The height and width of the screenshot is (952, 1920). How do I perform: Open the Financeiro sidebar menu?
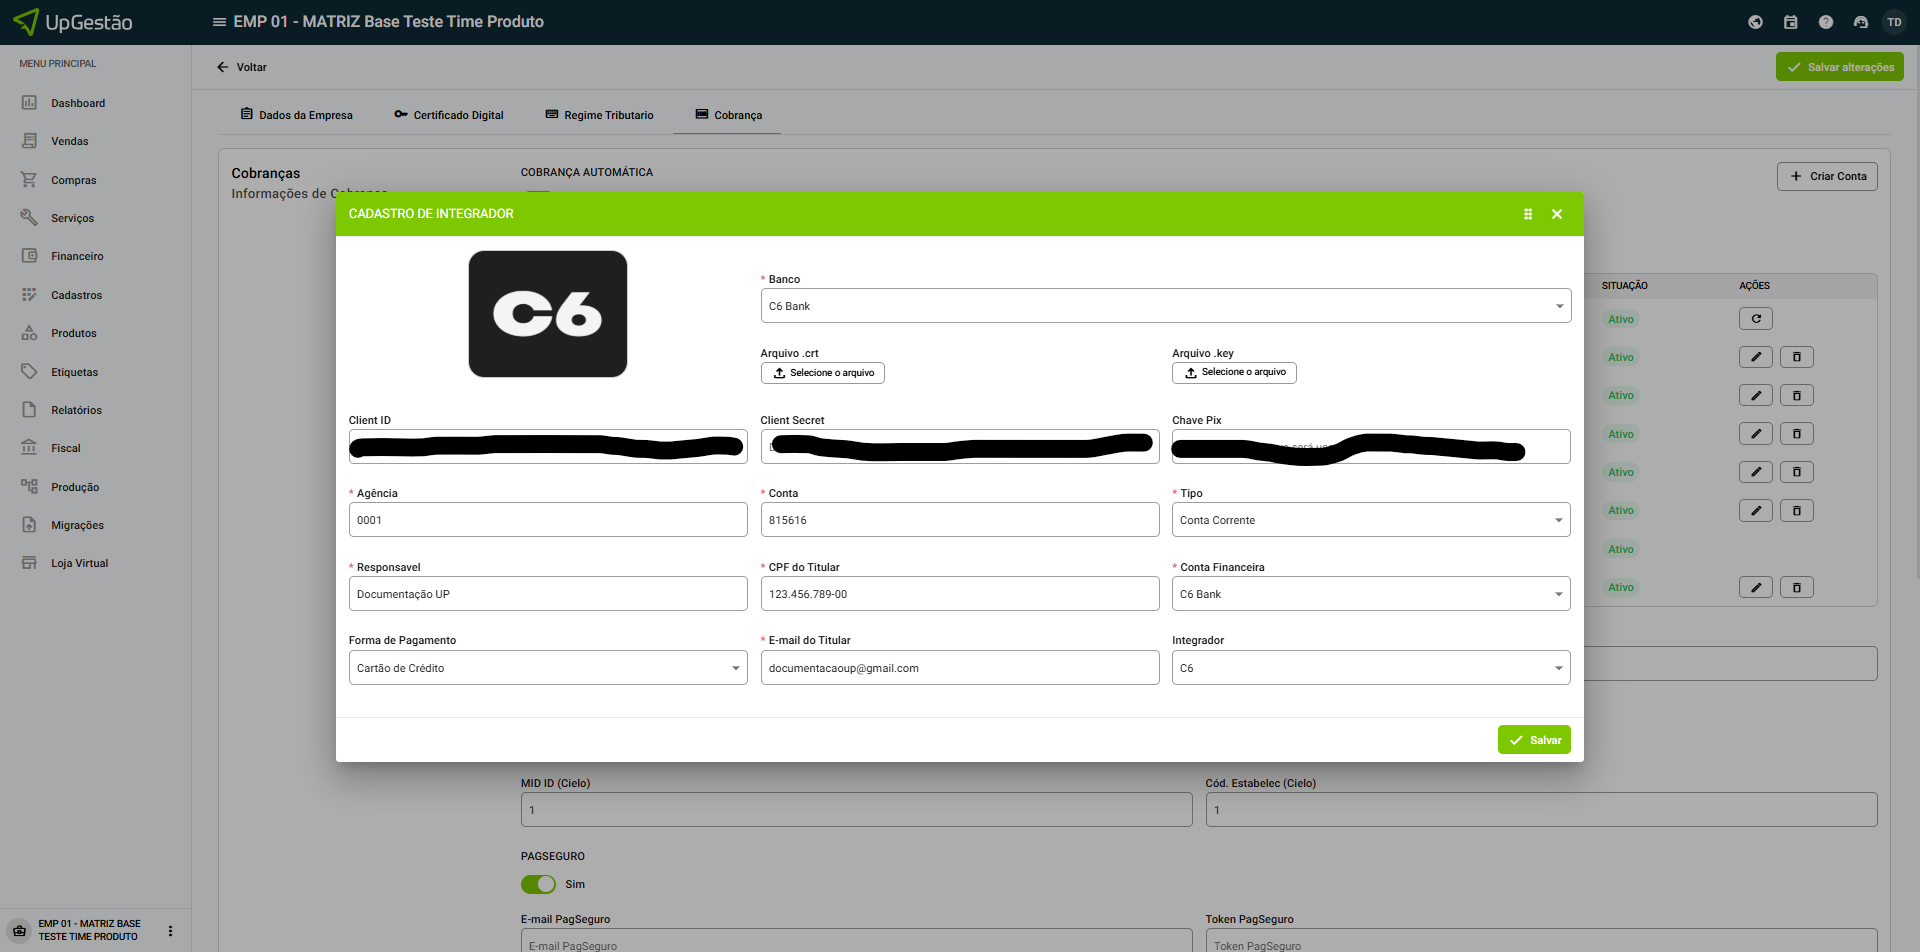point(77,256)
